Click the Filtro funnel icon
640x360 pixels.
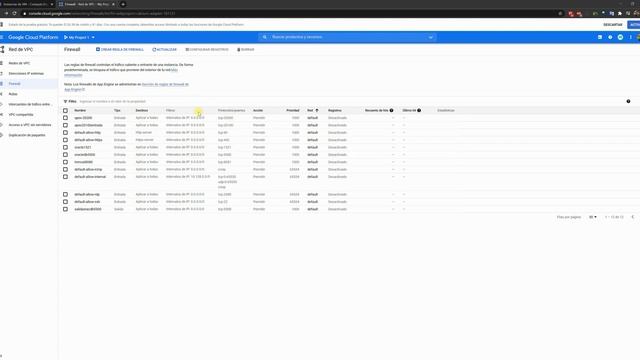coord(65,101)
